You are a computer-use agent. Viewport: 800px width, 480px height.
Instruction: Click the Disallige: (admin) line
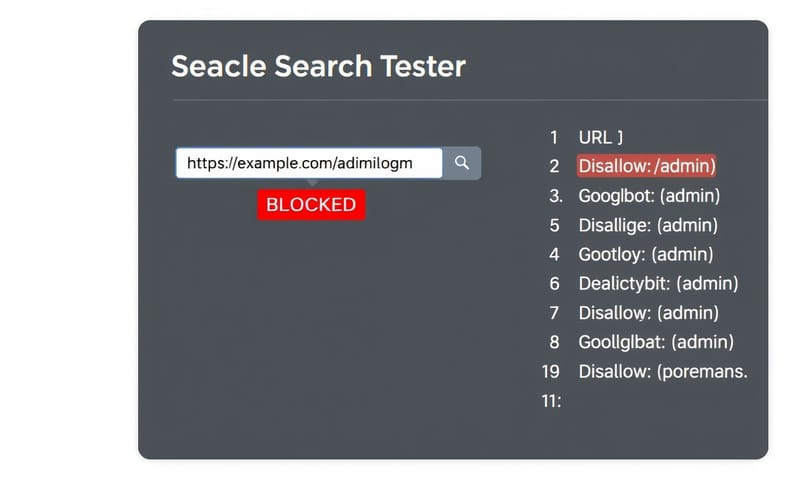pyautogui.click(x=648, y=226)
